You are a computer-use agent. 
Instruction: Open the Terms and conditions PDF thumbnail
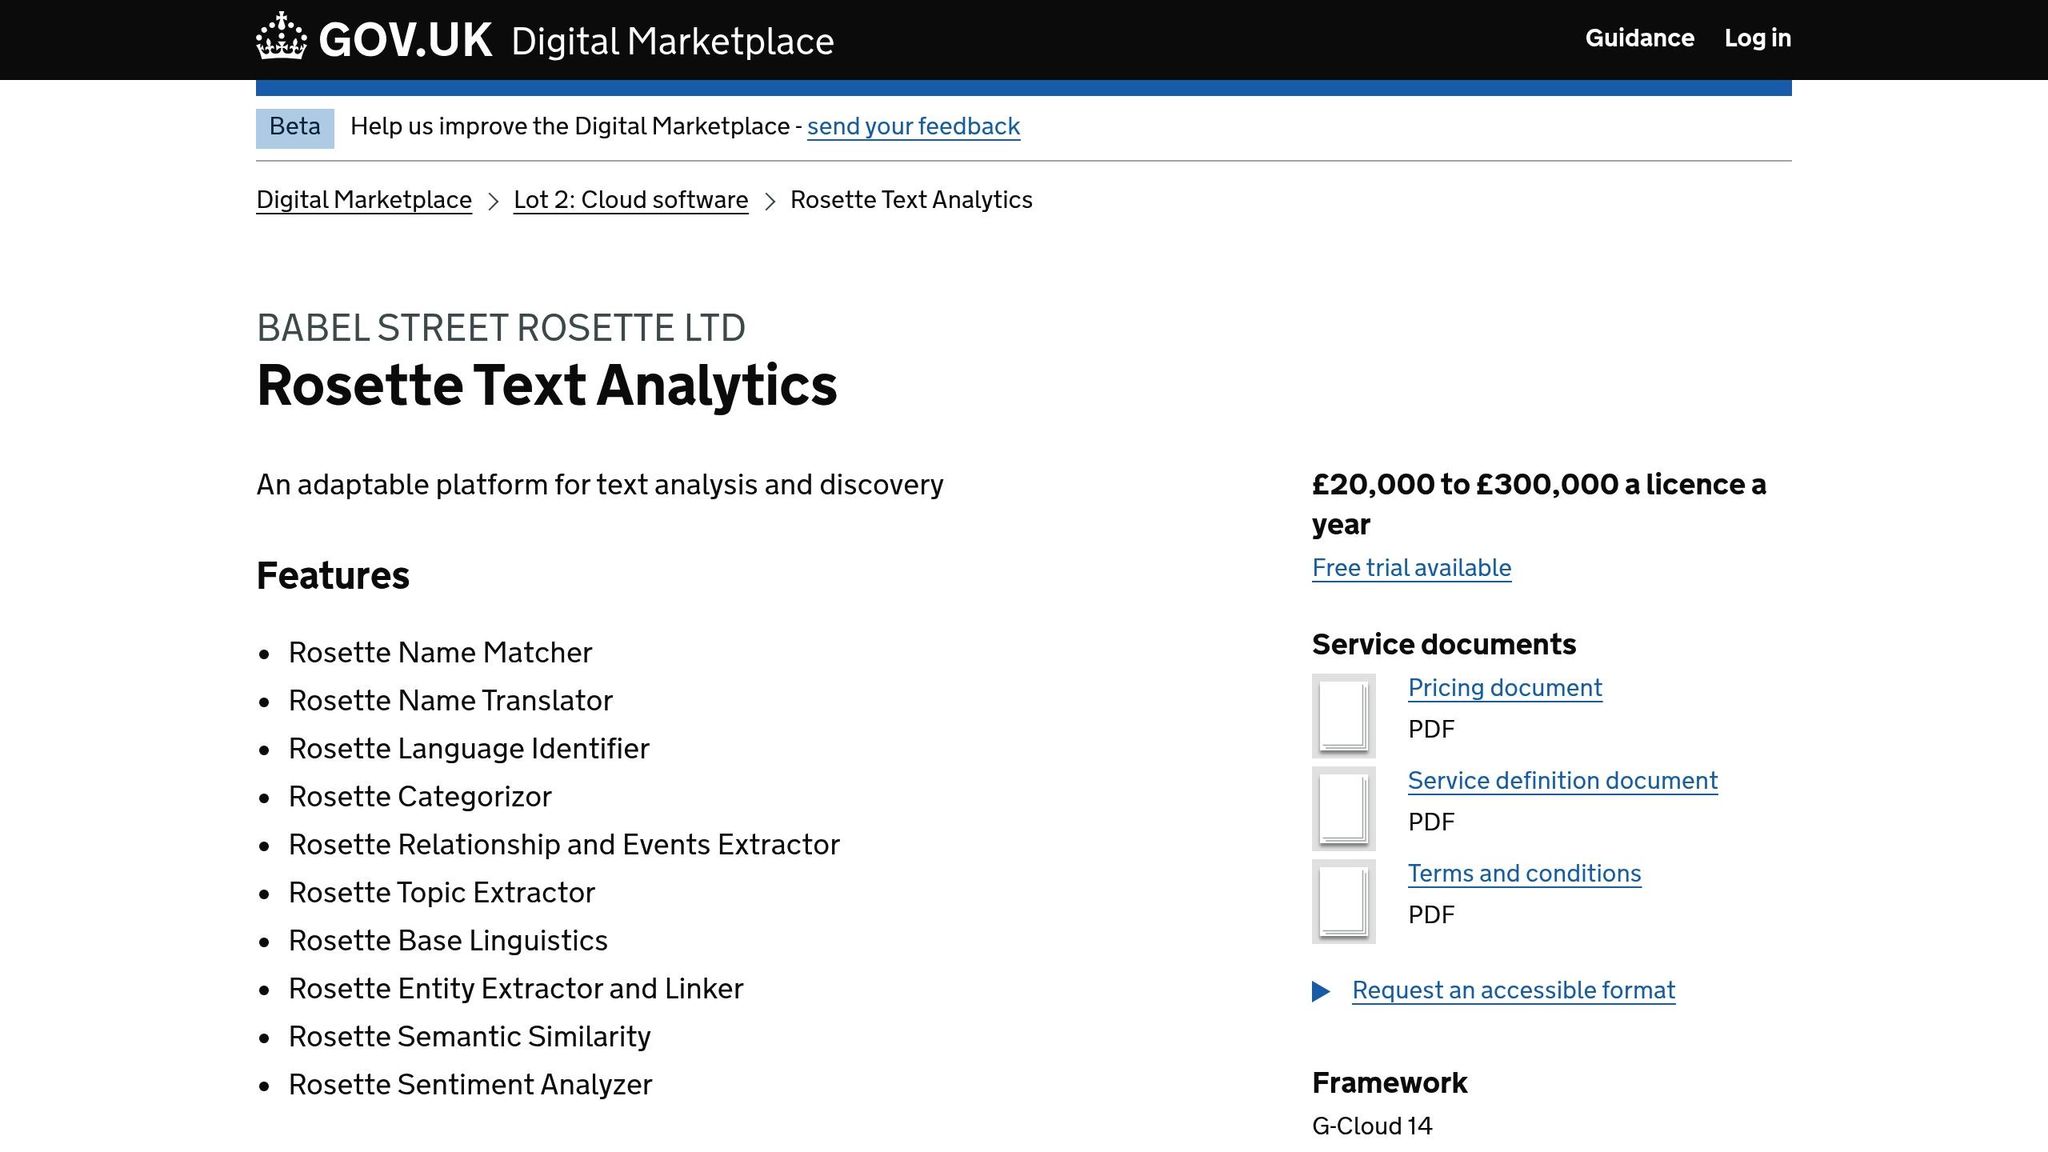point(1343,901)
